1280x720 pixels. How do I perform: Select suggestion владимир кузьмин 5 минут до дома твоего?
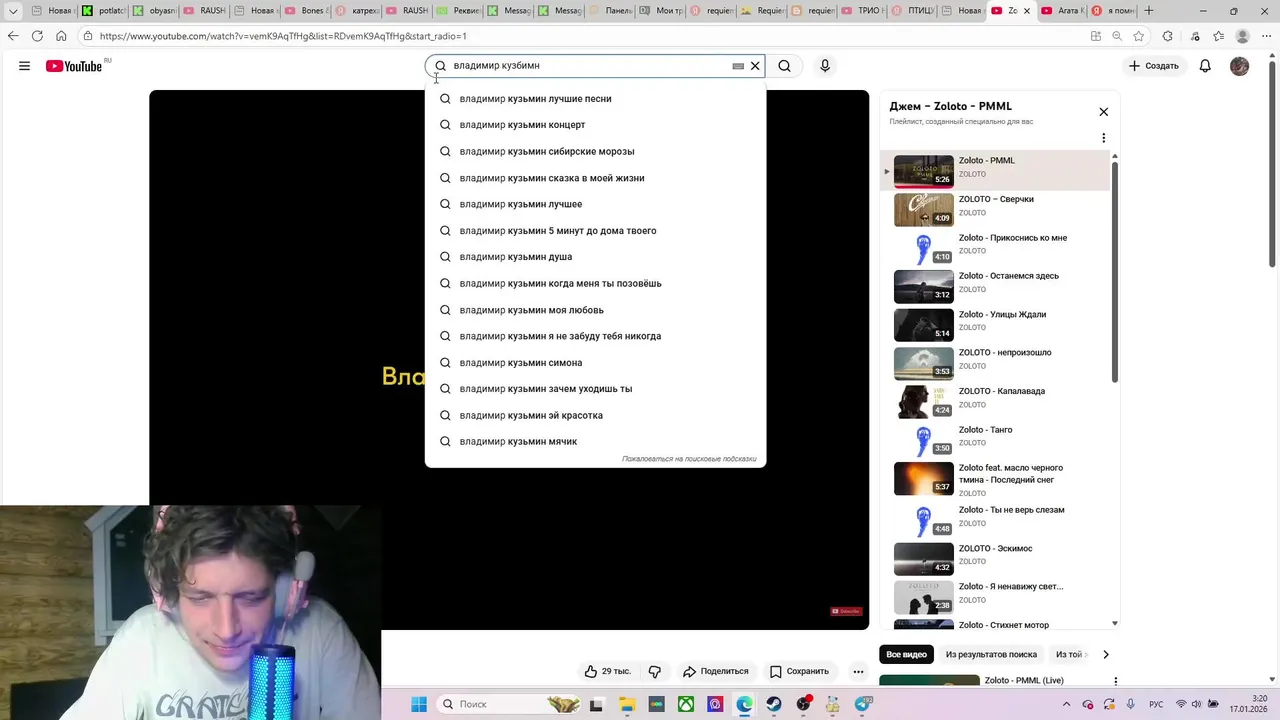tap(595, 231)
